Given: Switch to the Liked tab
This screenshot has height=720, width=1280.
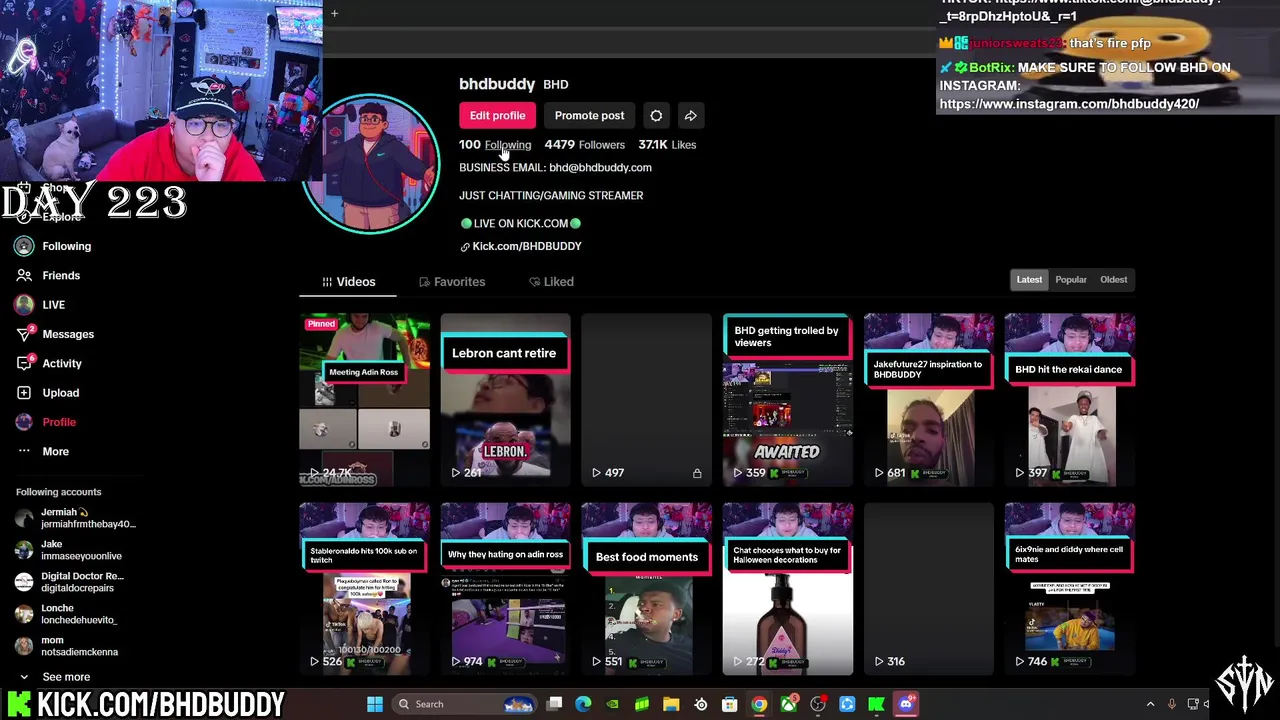Looking at the screenshot, I should pos(551,282).
